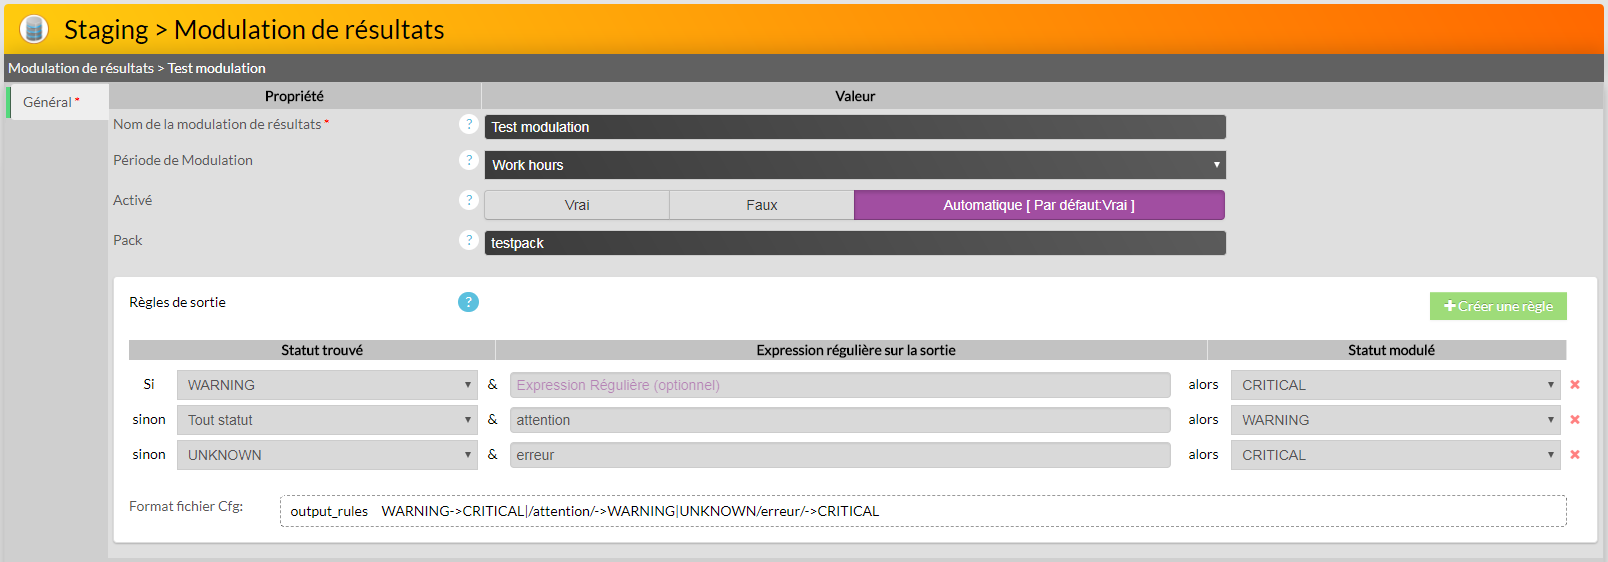1608x562 pixels.
Task: Click the empty Expression Régulière input
Action: (840, 385)
